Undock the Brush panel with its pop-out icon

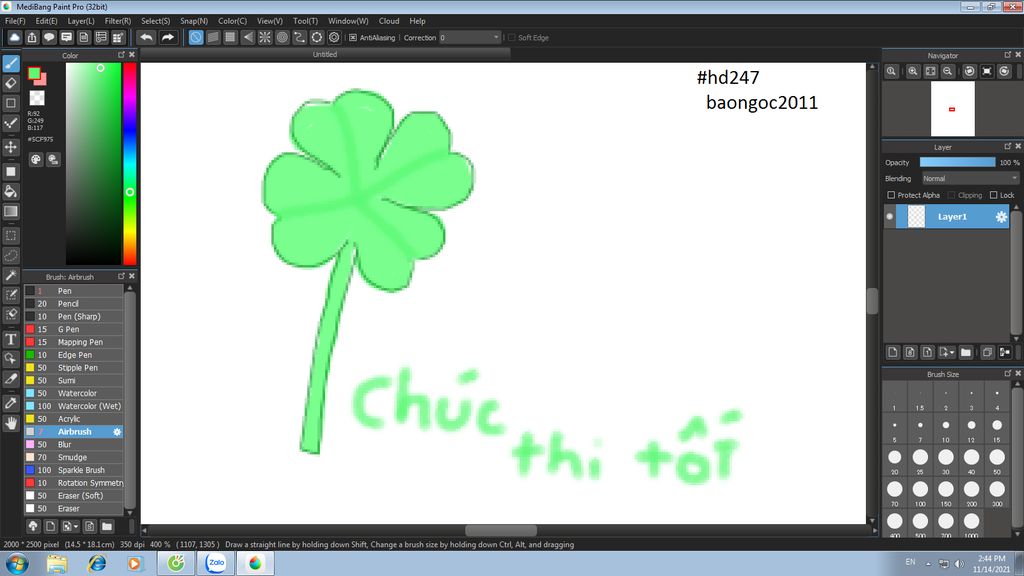[121, 276]
